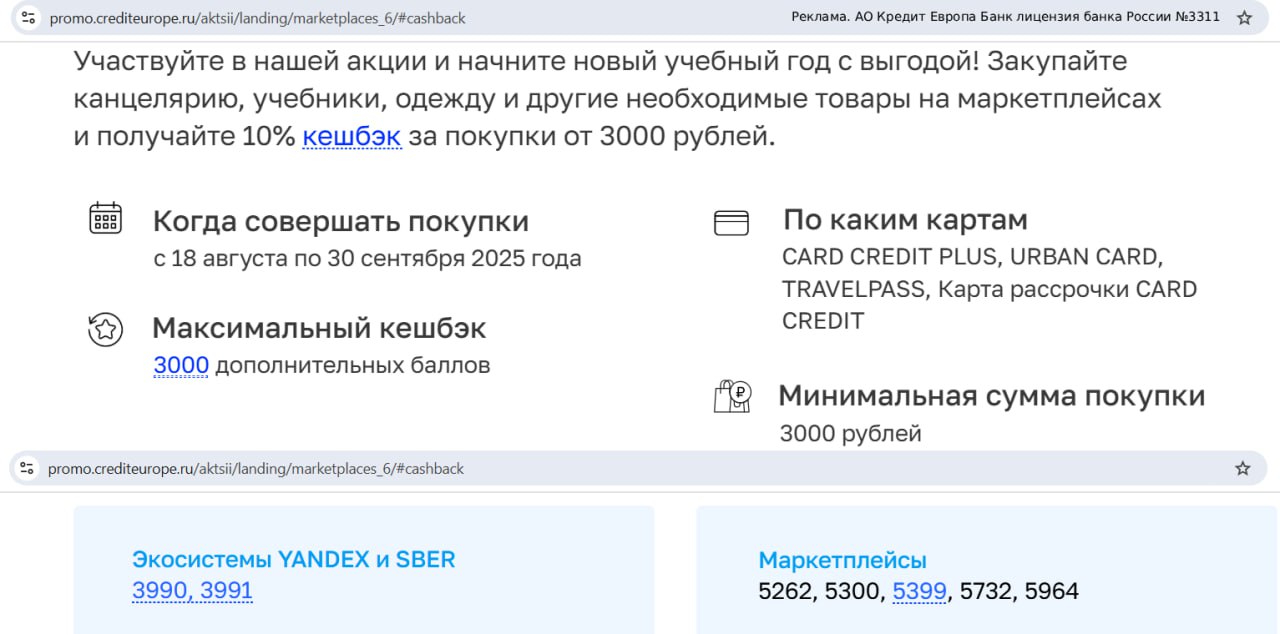Click the credit card icon beside "По каким картам"
1280x634 pixels.
click(x=731, y=223)
